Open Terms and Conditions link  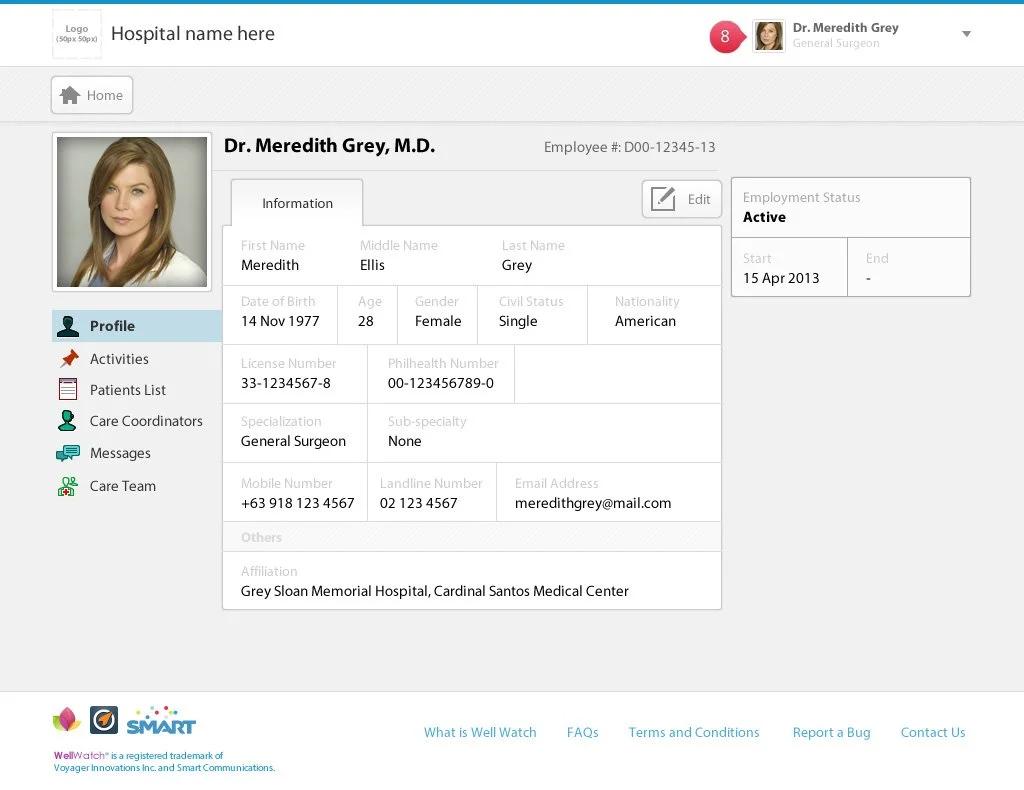point(694,733)
